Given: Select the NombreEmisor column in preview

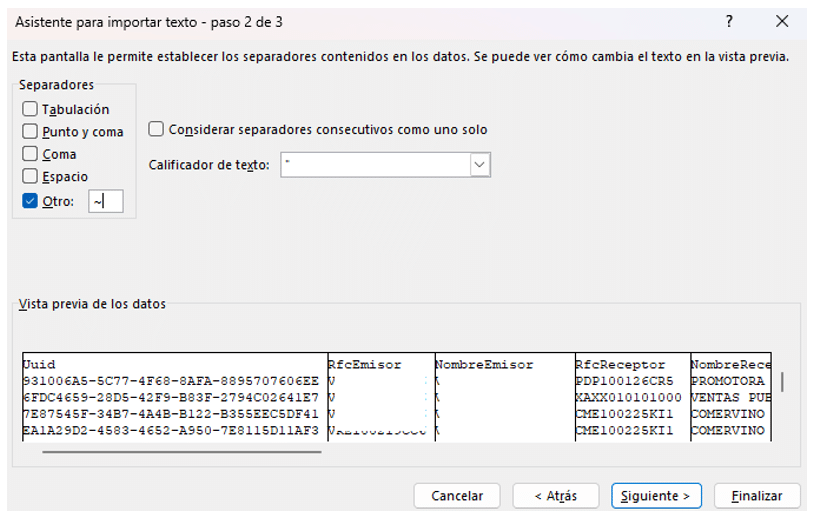Looking at the screenshot, I should 502,365.
